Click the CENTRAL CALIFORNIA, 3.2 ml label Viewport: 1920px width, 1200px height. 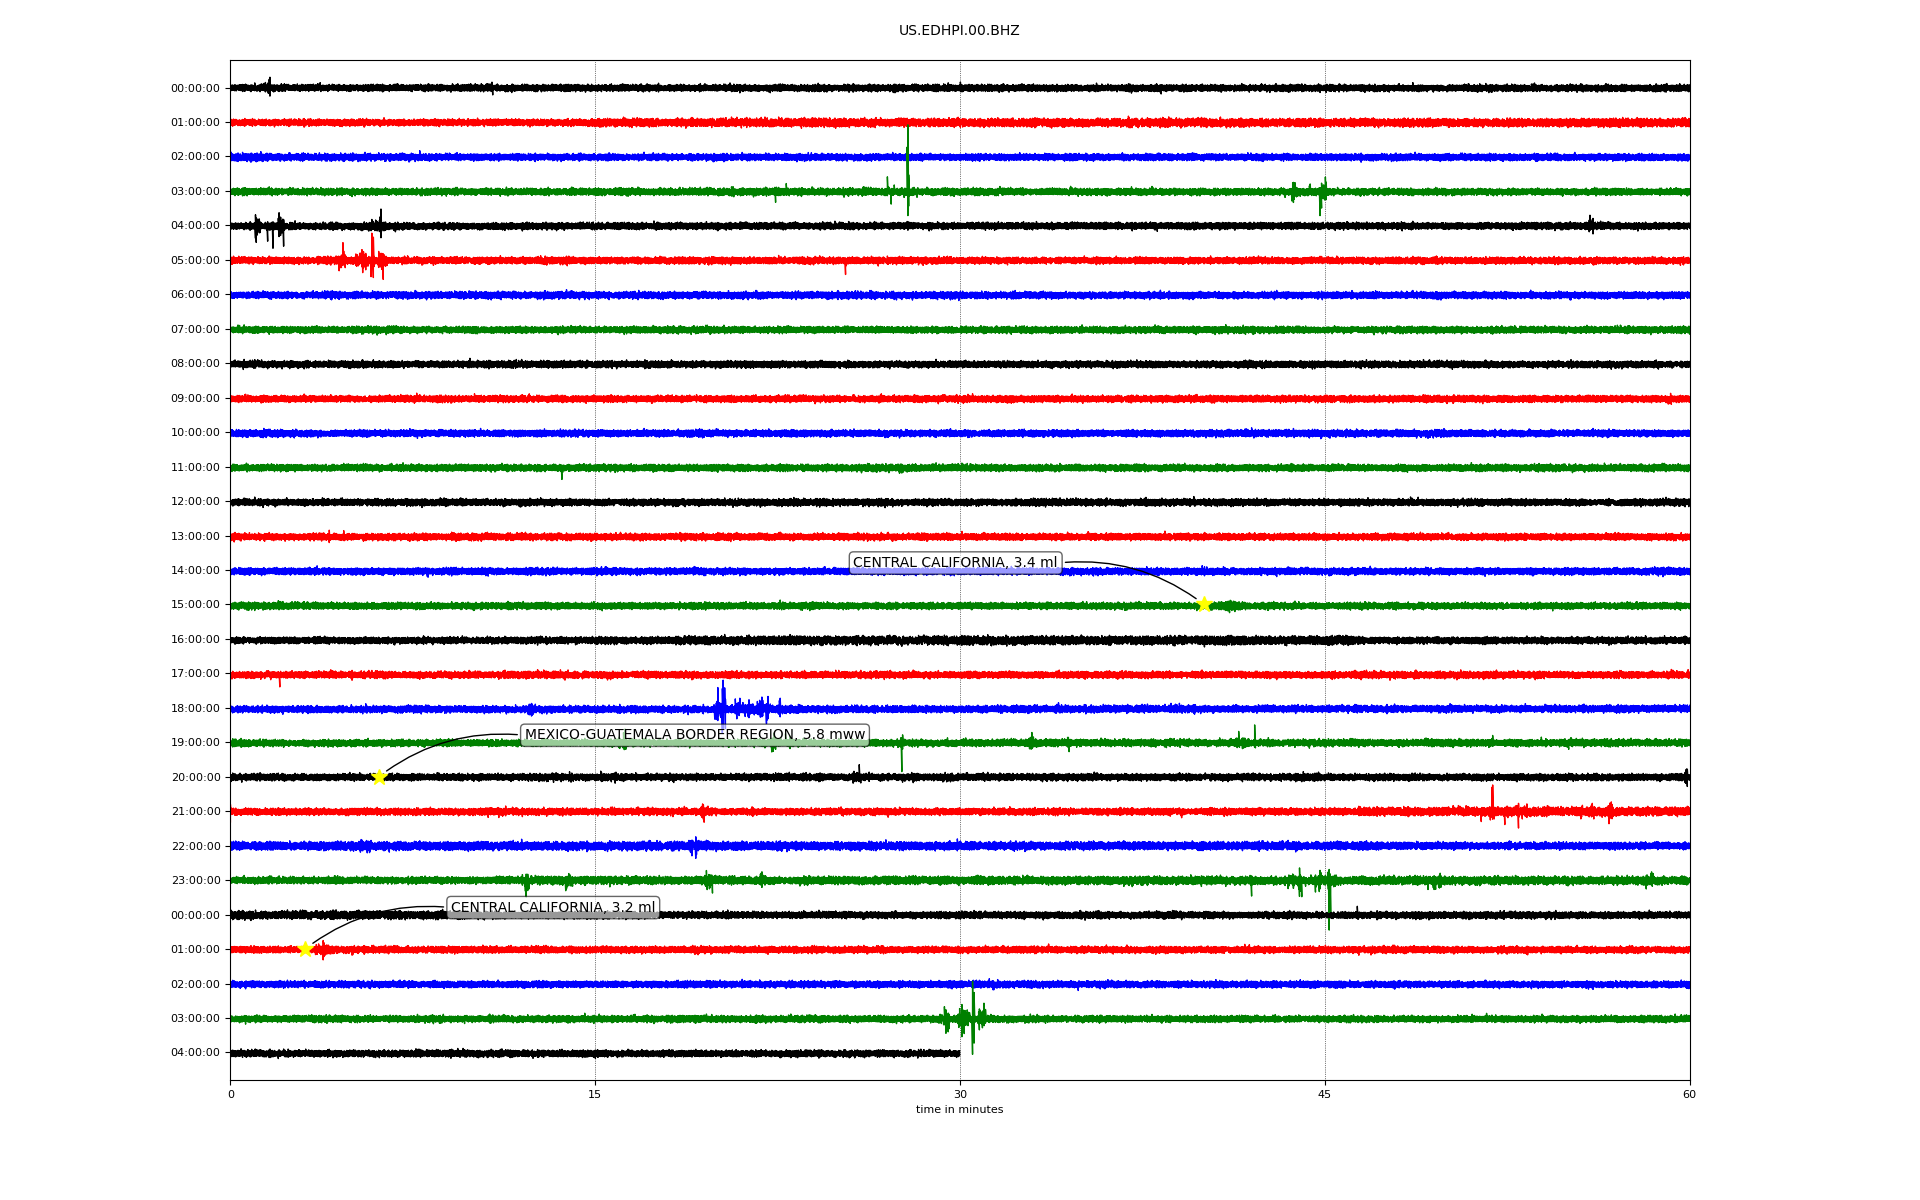pyautogui.click(x=553, y=908)
